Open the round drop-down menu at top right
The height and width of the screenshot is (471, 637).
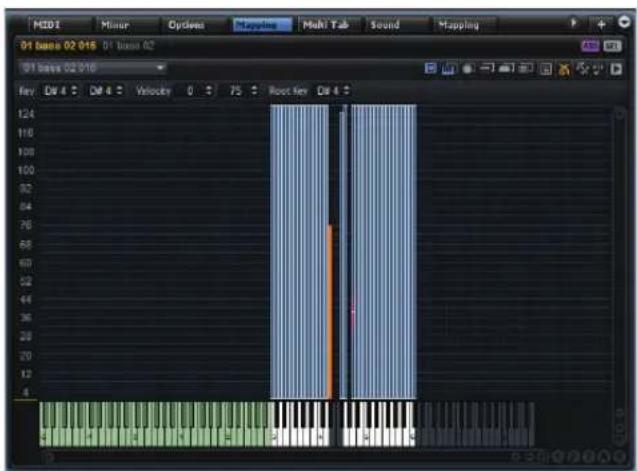[624, 22]
